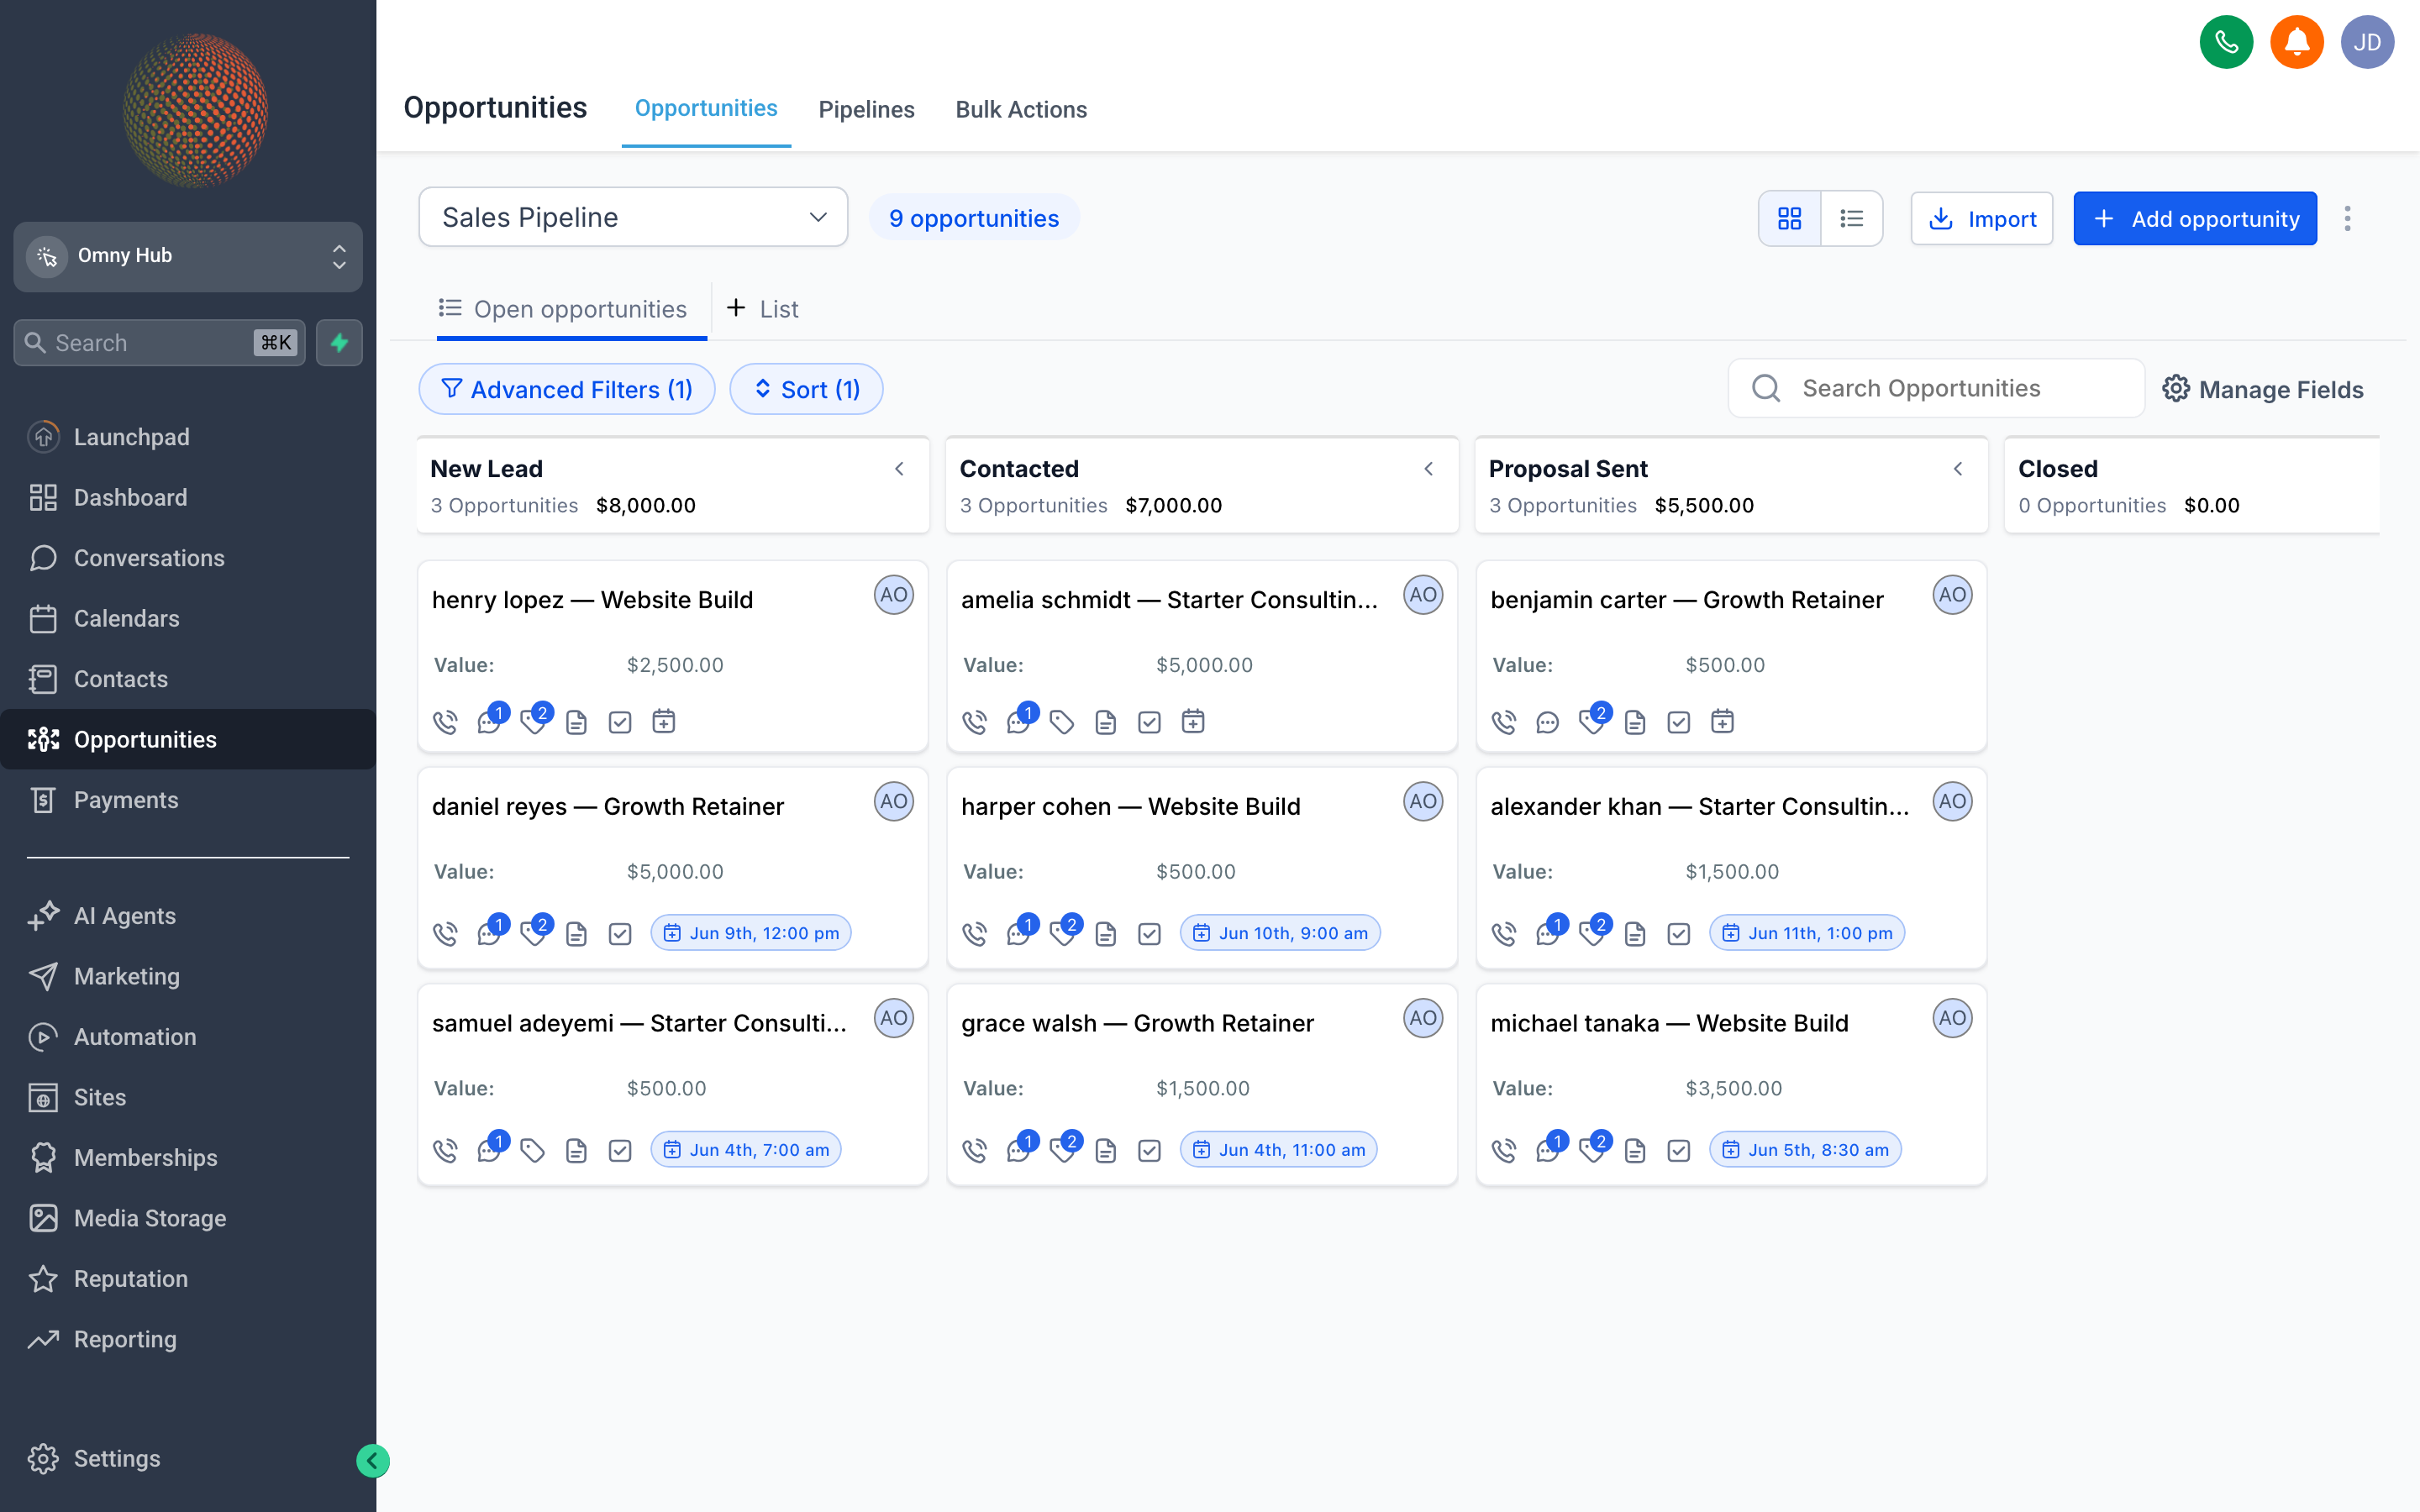Open tasks checkbox on benjamin carter card
Image resolution: width=2420 pixels, height=1512 pixels.
click(x=1678, y=722)
